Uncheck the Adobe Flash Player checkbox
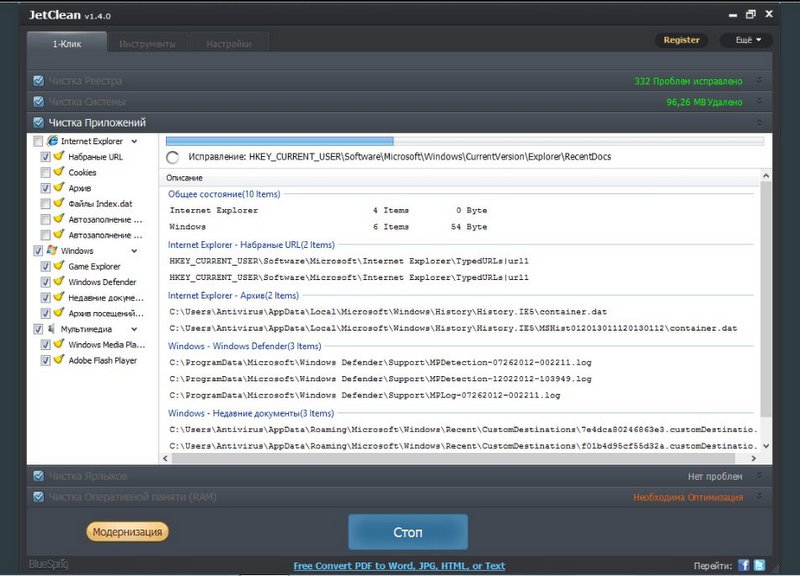This screenshot has width=800, height=576. (45, 361)
